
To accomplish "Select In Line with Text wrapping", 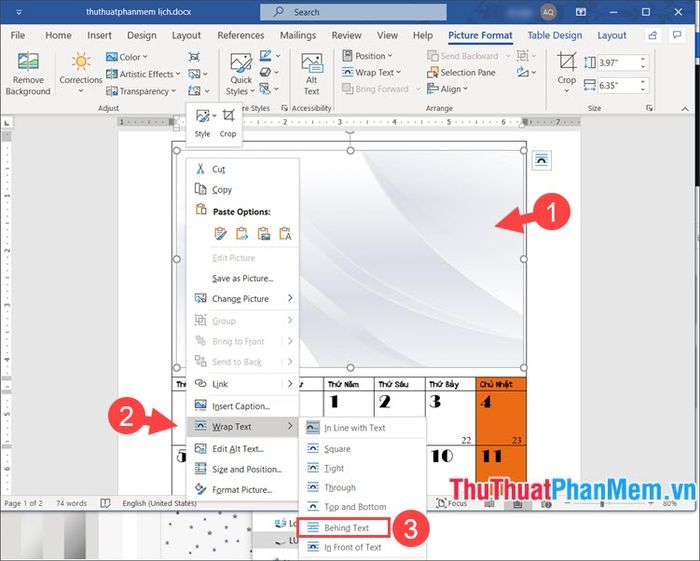I will (x=362, y=428).
